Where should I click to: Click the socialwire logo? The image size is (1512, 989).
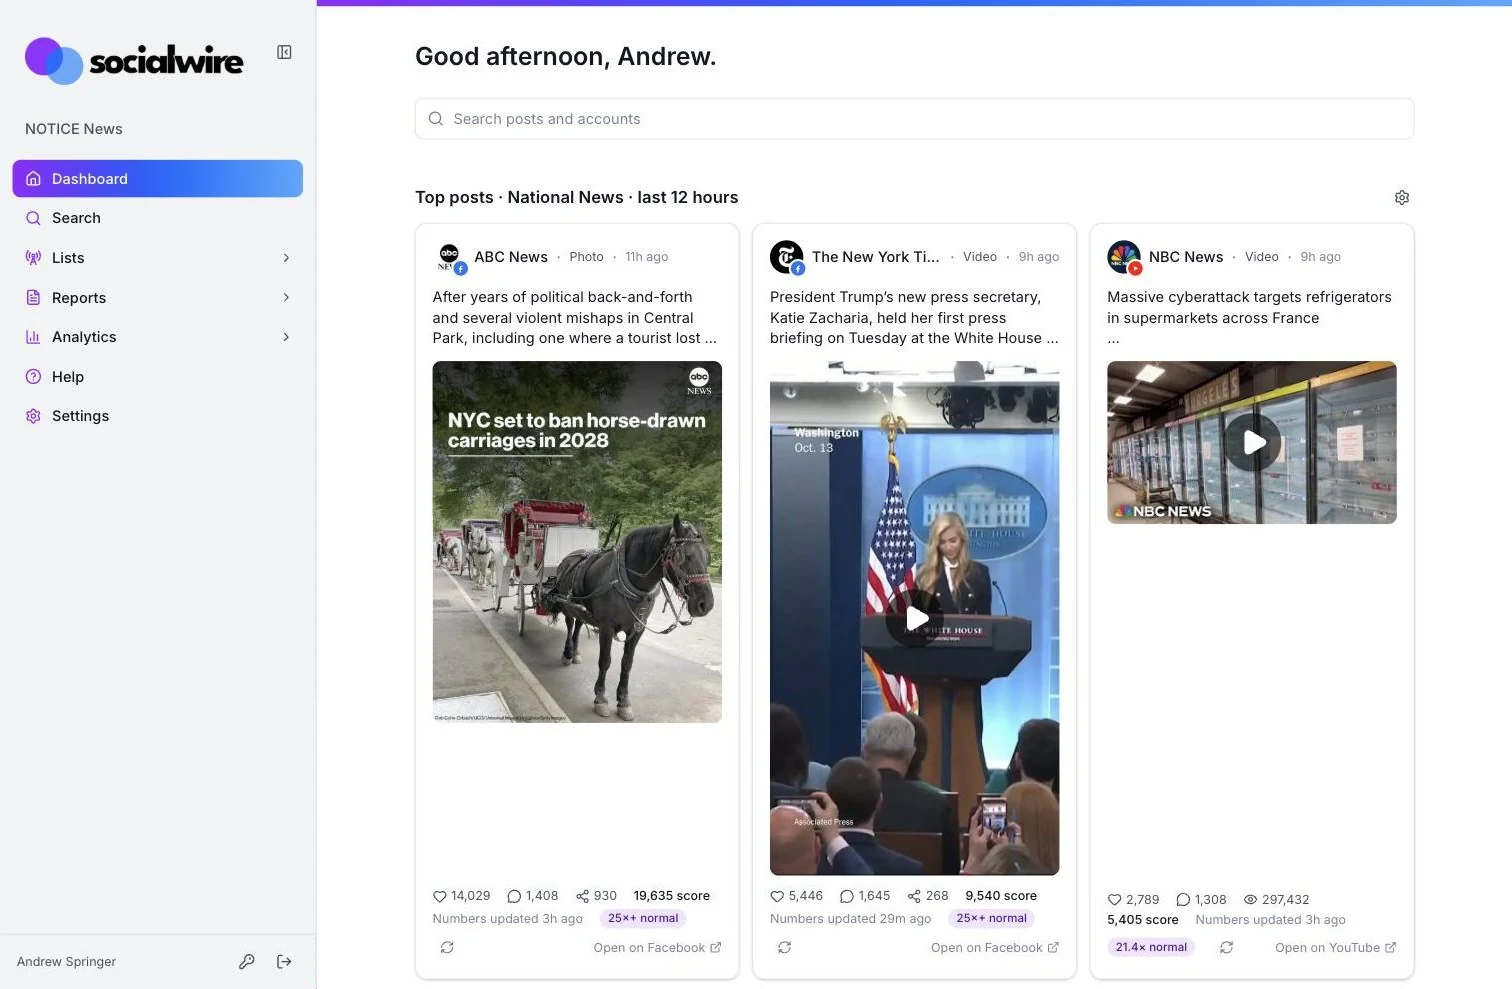click(x=134, y=61)
